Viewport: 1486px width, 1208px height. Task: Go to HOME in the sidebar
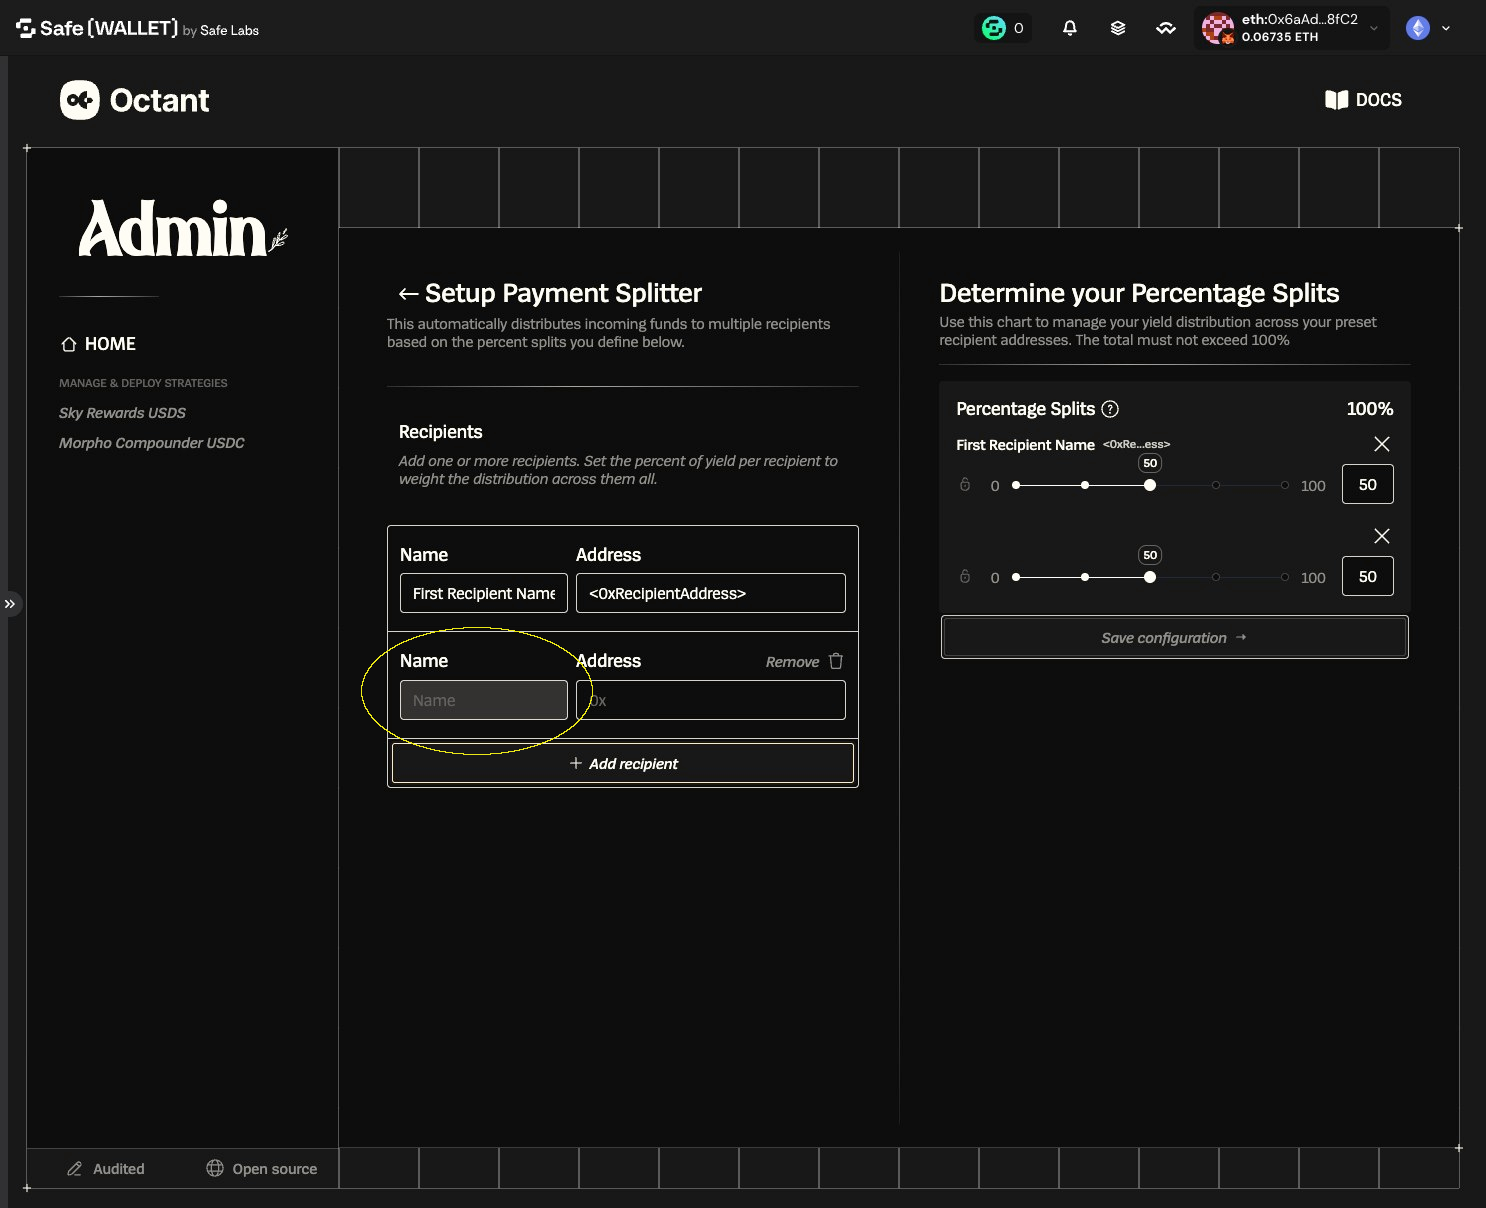pyautogui.click(x=98, y=344)
